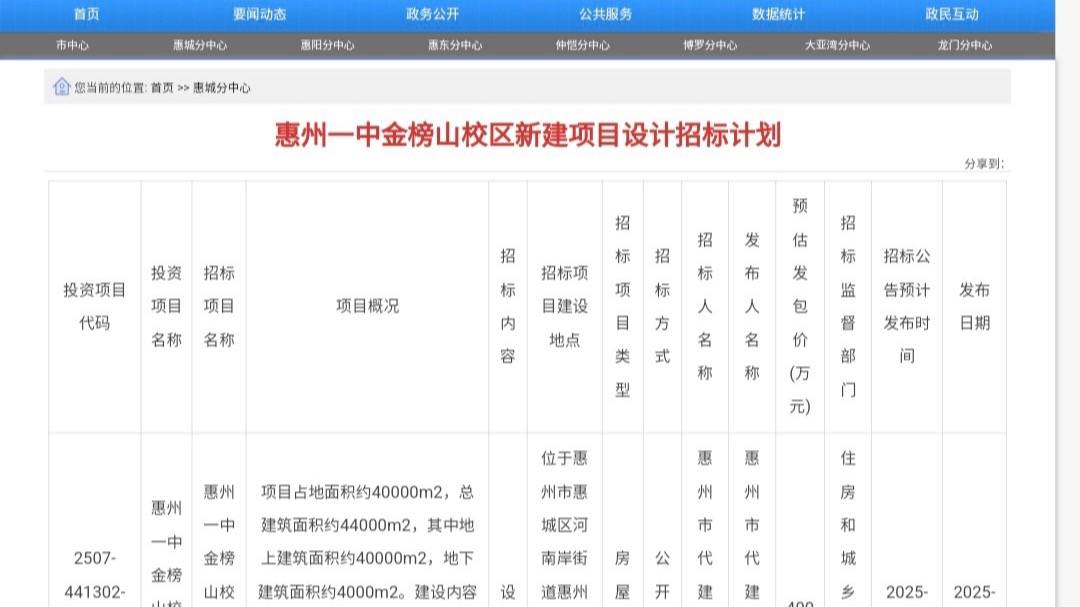
Task: Go to 惠东分中心
Action: point(455,45)
